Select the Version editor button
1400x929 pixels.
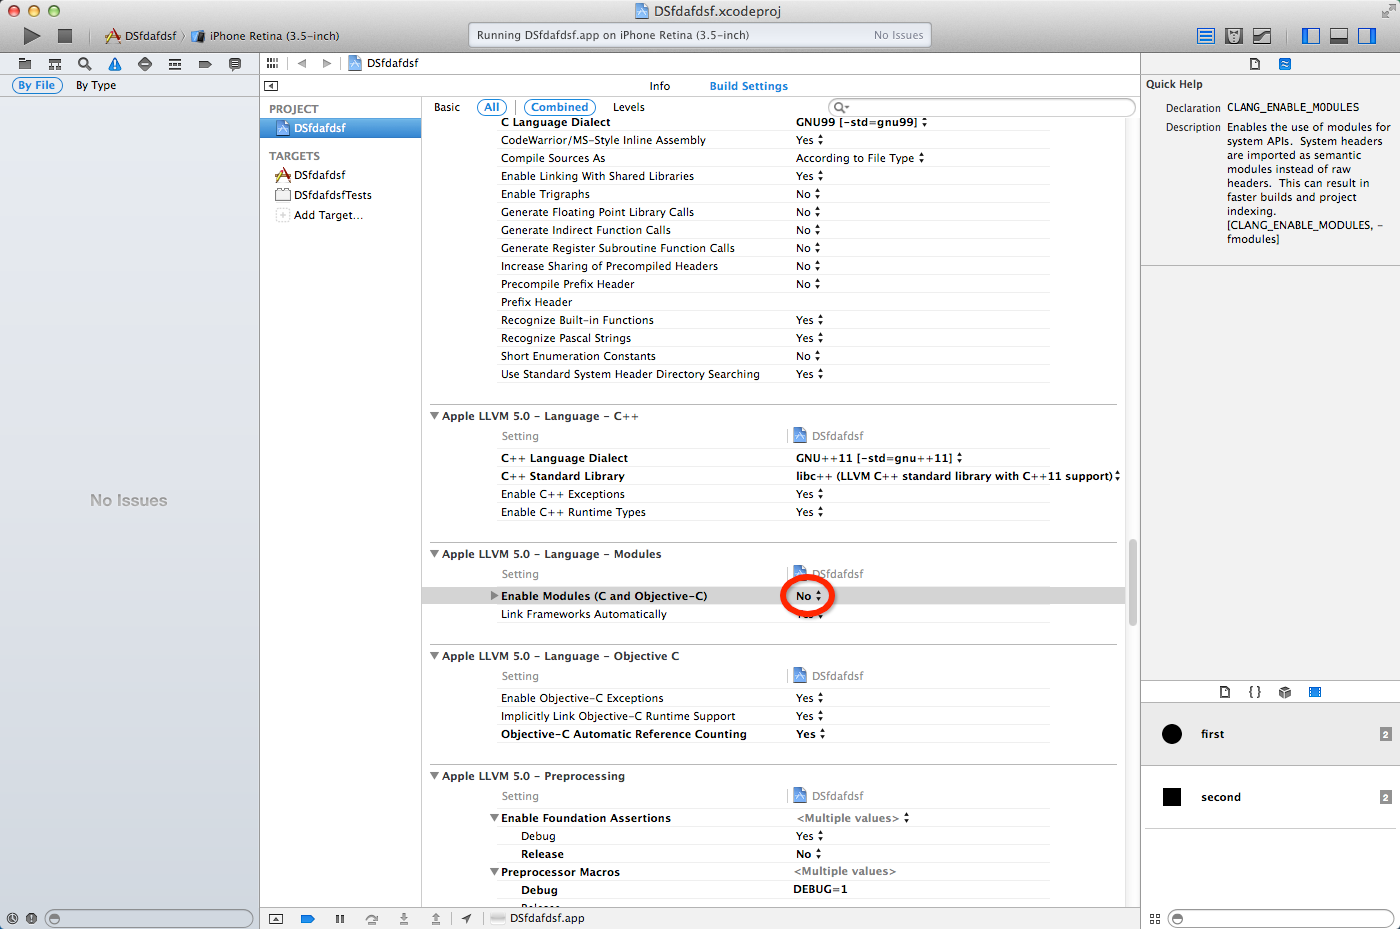tap(1262, 36)
